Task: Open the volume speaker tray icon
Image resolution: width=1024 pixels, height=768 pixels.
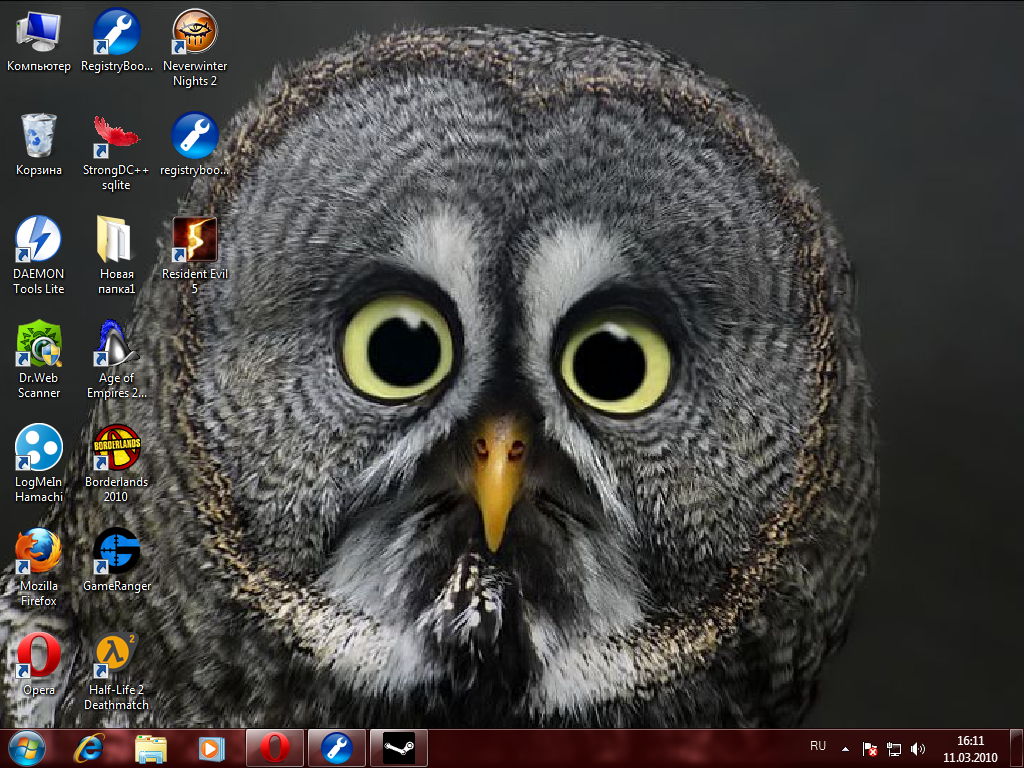Action: tap(918, 749)
